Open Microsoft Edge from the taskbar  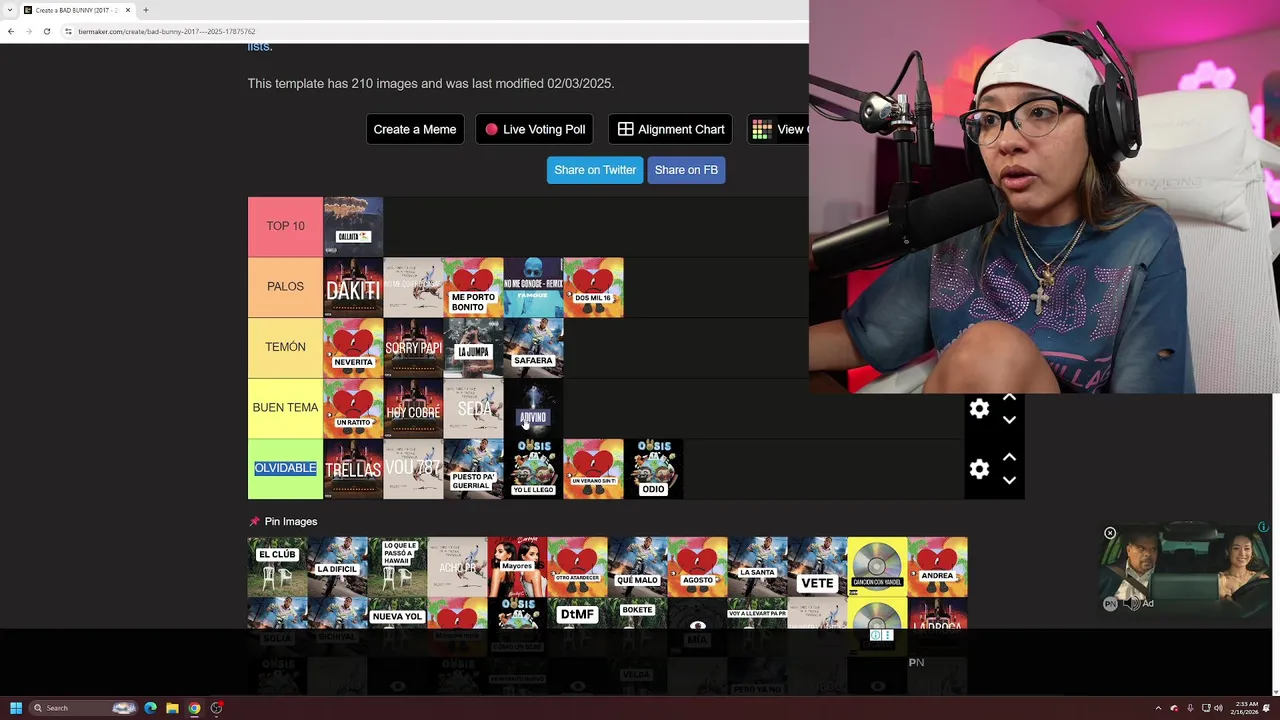click(x=150, y=708)
